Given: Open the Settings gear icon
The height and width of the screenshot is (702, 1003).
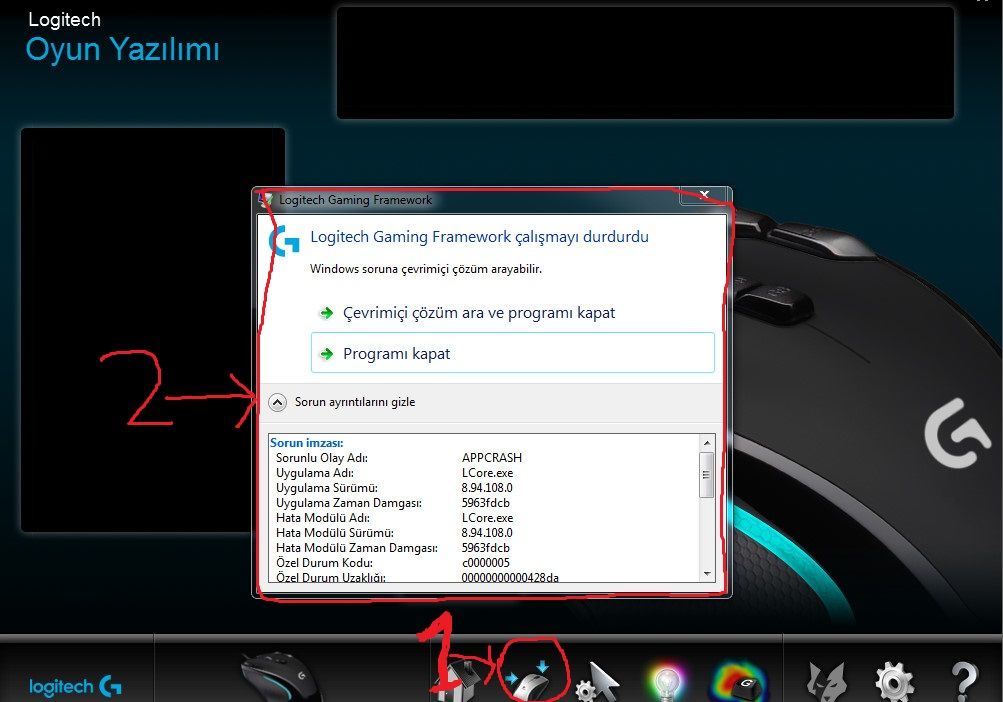Looking at the screenshot, I should 894,682.
